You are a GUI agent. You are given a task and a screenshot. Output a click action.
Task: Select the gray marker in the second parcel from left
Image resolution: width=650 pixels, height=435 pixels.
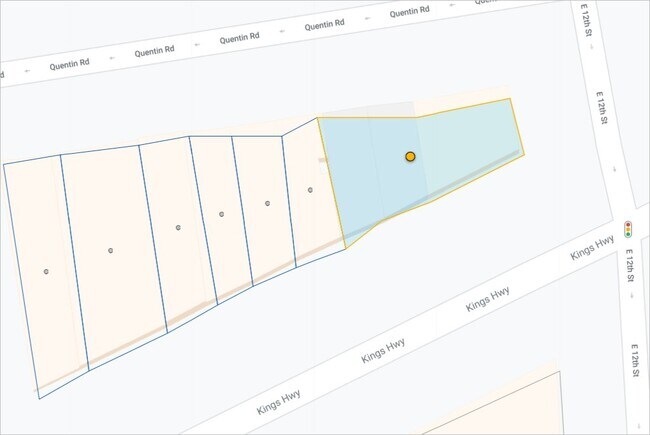point(111,250)
